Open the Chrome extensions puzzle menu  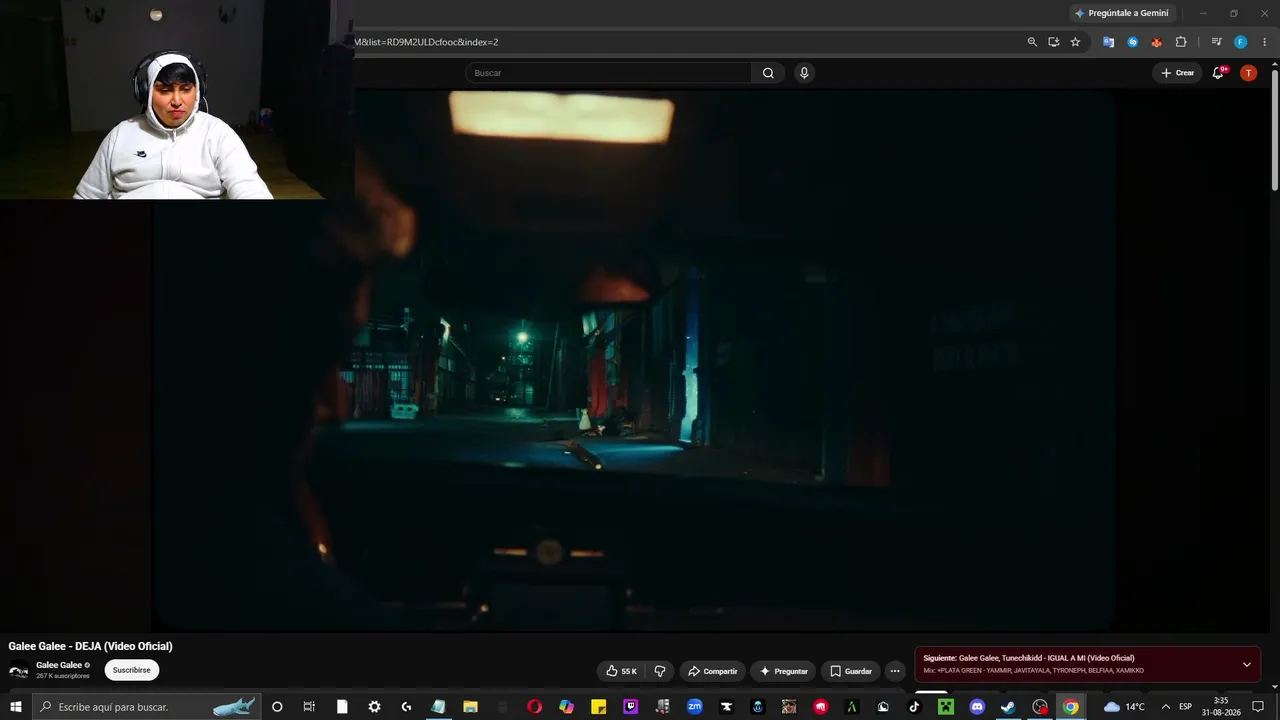click(1181, 42)
